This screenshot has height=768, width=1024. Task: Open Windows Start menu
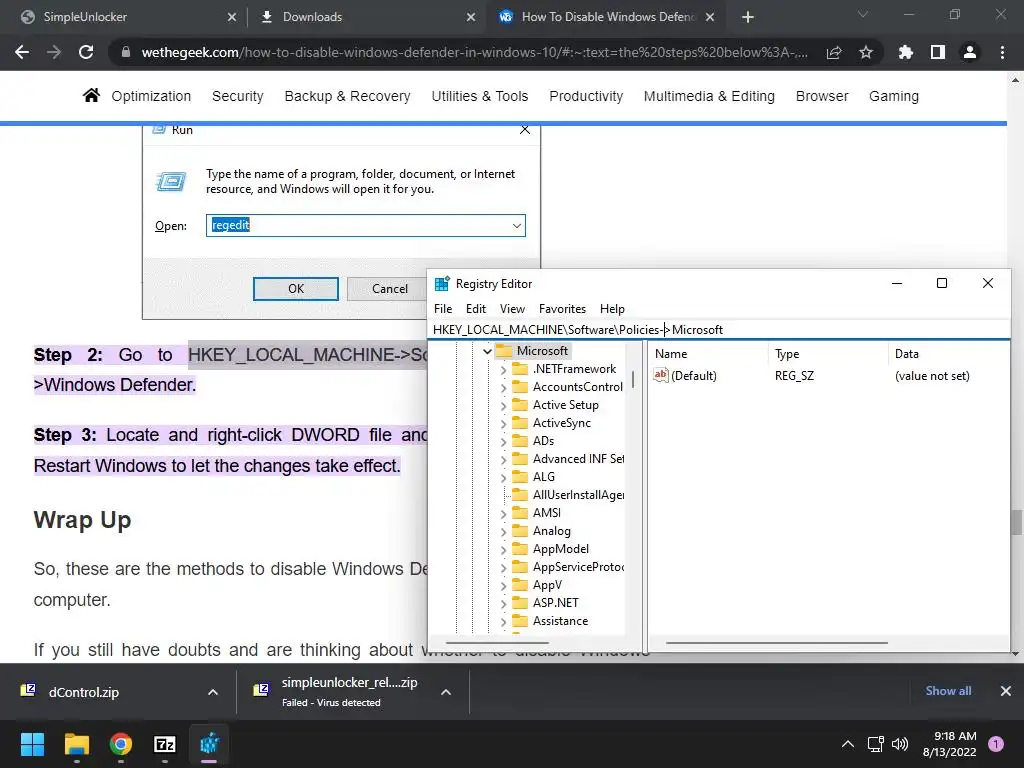[32, 744]
